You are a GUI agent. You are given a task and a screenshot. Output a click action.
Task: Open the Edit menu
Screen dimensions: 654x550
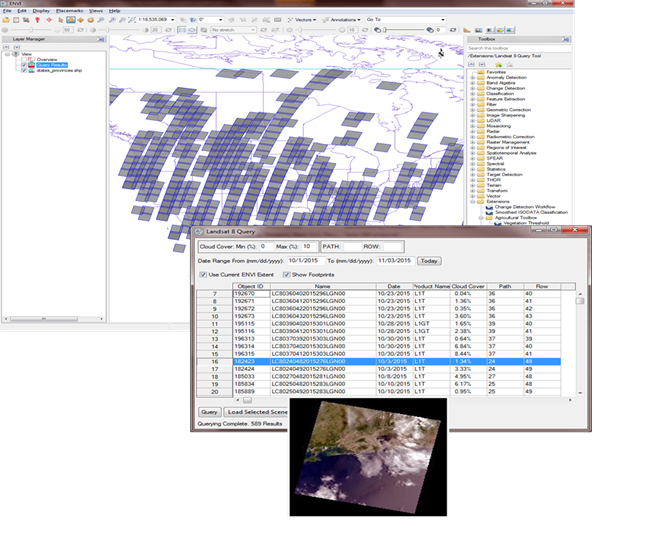click(22, 11)
